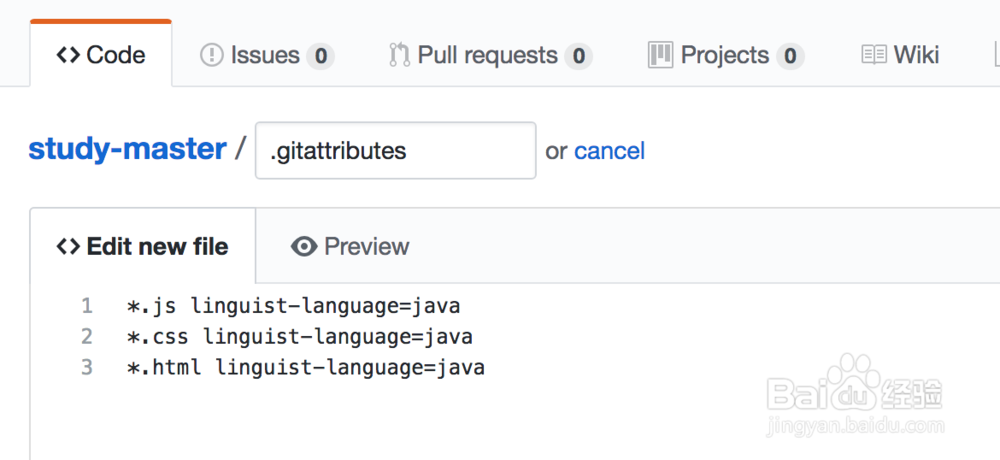The height and width of the screenshot is (460, 1000).
Task: Click the Issues count badge
Action: point(320,56)
